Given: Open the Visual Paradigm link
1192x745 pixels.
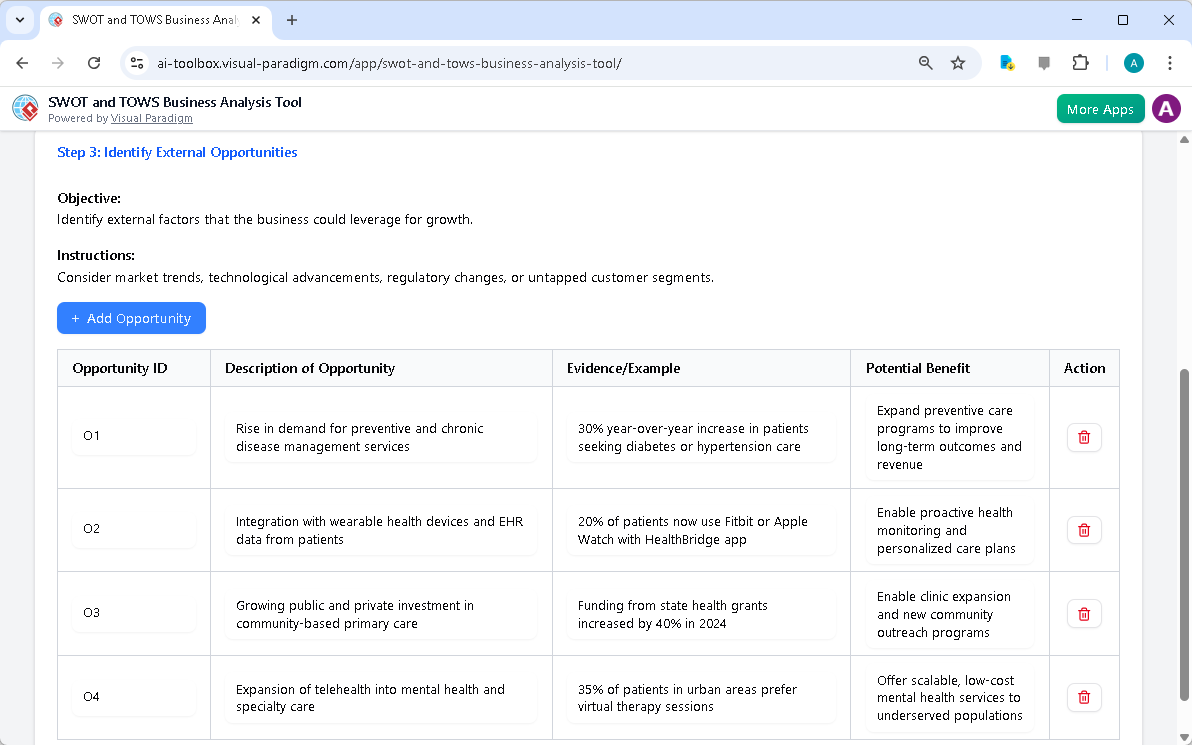Looking at the screenshot, I should 152,118.
